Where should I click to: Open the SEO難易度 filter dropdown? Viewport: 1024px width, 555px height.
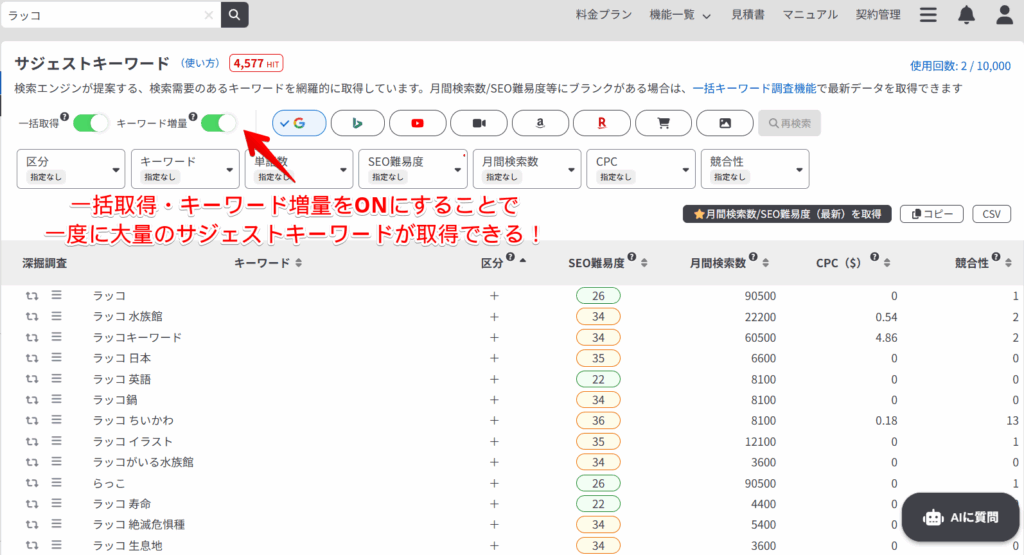[411, 169]
